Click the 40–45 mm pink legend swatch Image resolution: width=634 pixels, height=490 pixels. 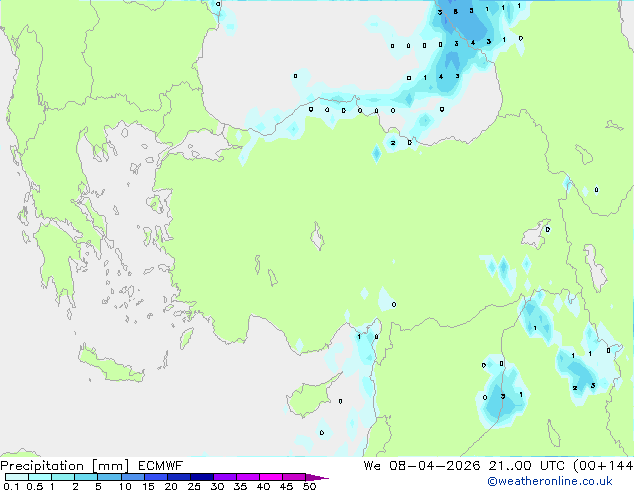(271, 477)
